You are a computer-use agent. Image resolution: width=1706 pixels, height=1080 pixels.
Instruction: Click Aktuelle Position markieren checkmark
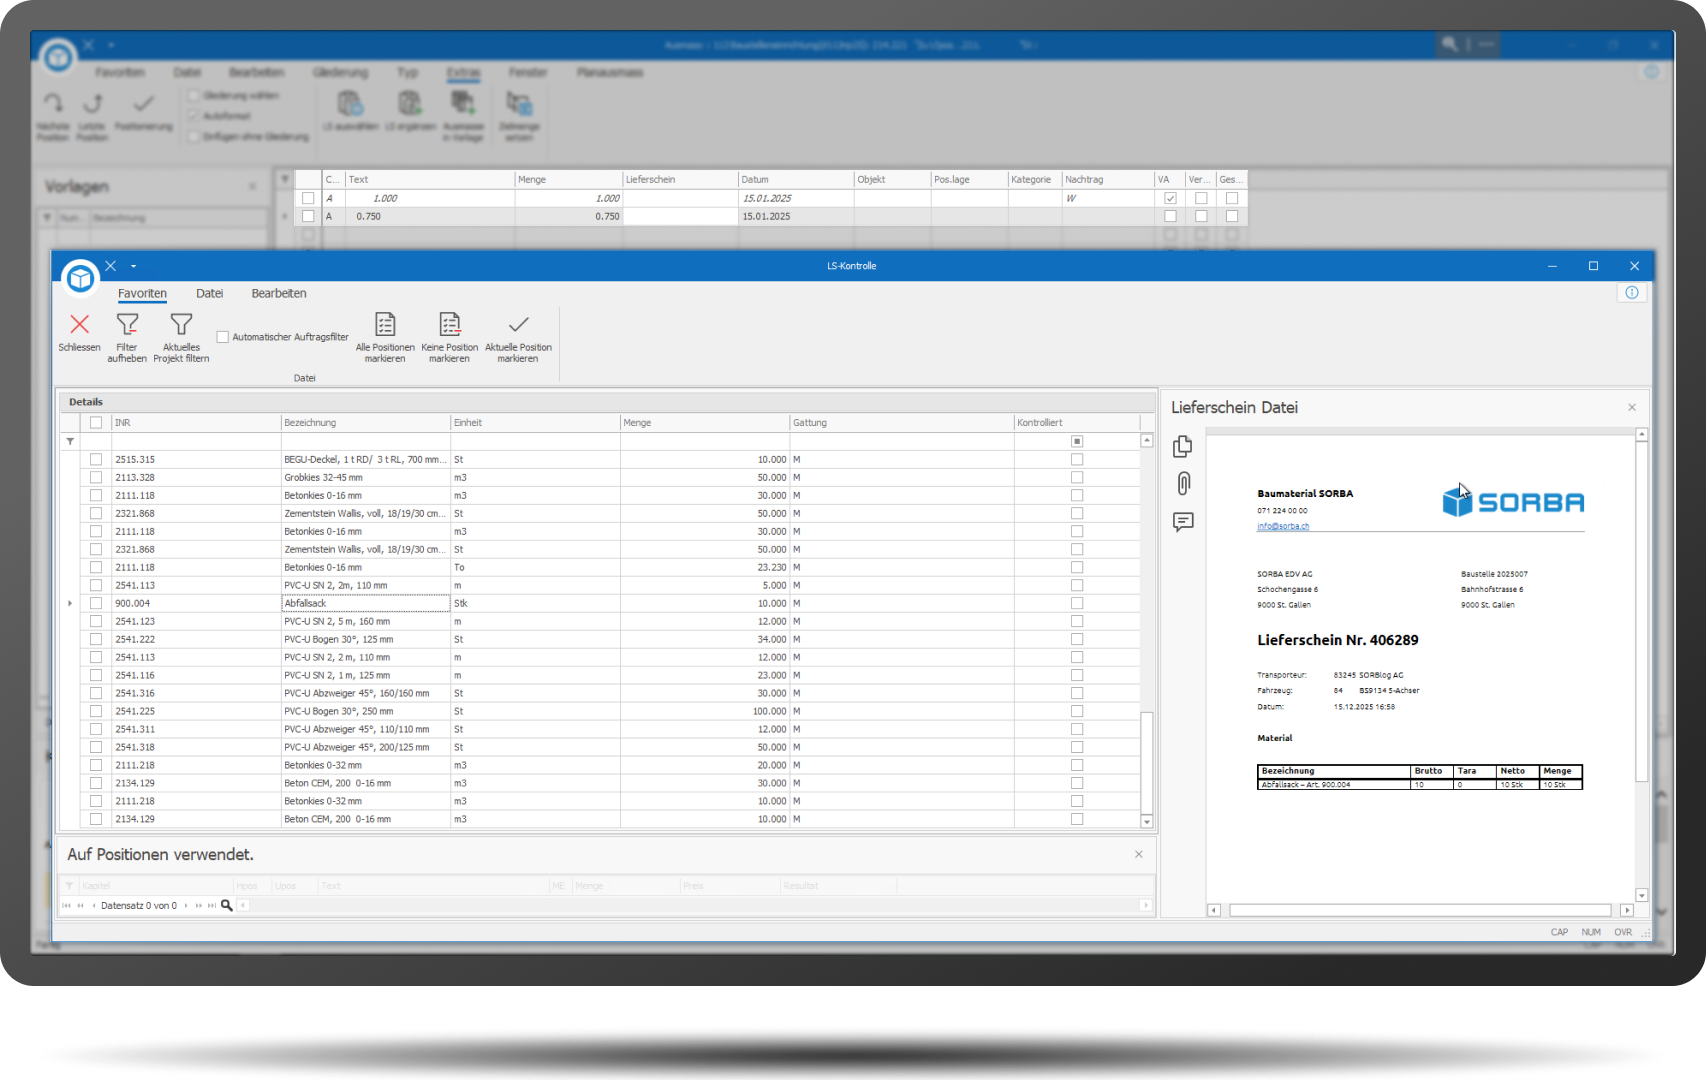(x=518, y=325)
